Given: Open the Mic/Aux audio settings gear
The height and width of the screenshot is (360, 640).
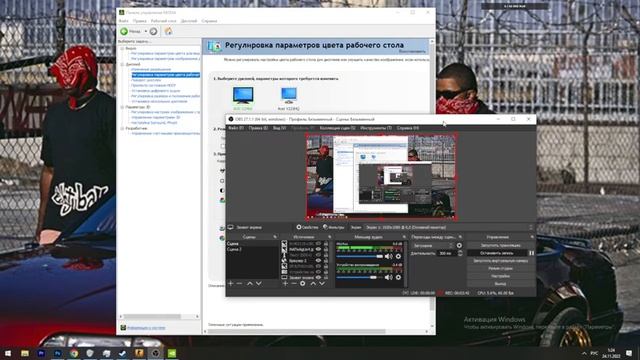Looking at the screenshot, I should click(398, 256).
